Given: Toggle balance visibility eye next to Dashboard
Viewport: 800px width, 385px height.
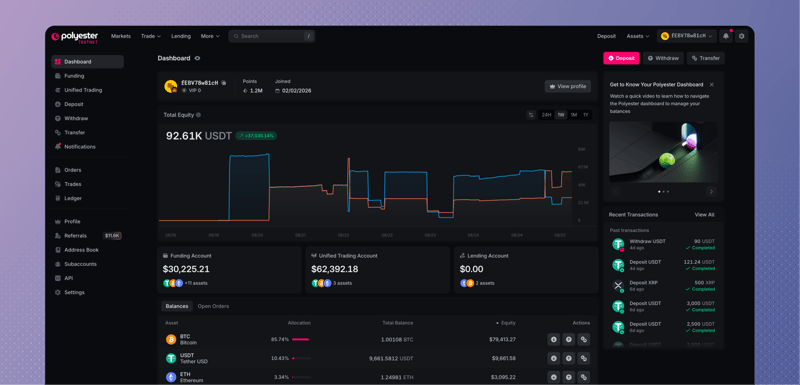Looking at the screenshot, I should coord(197,58).
